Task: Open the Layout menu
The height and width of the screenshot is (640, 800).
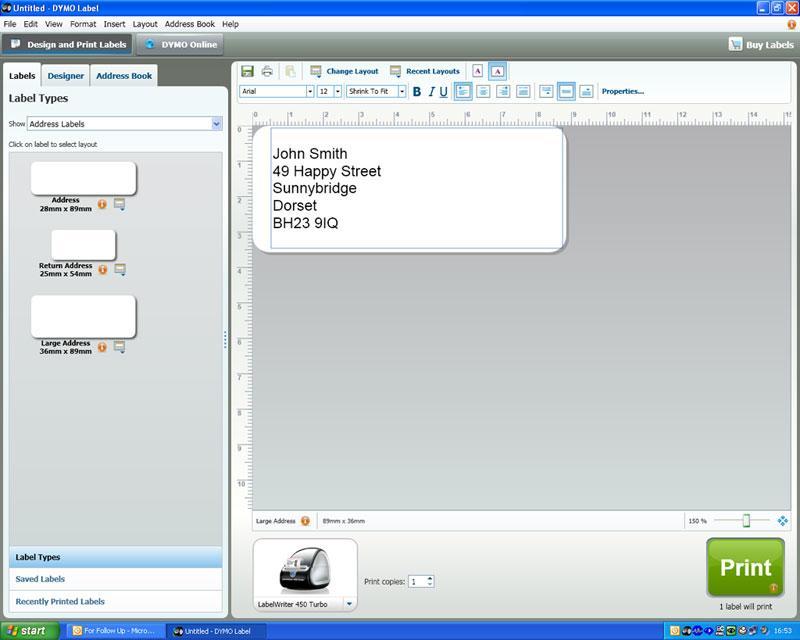Action: pos(145,23)
